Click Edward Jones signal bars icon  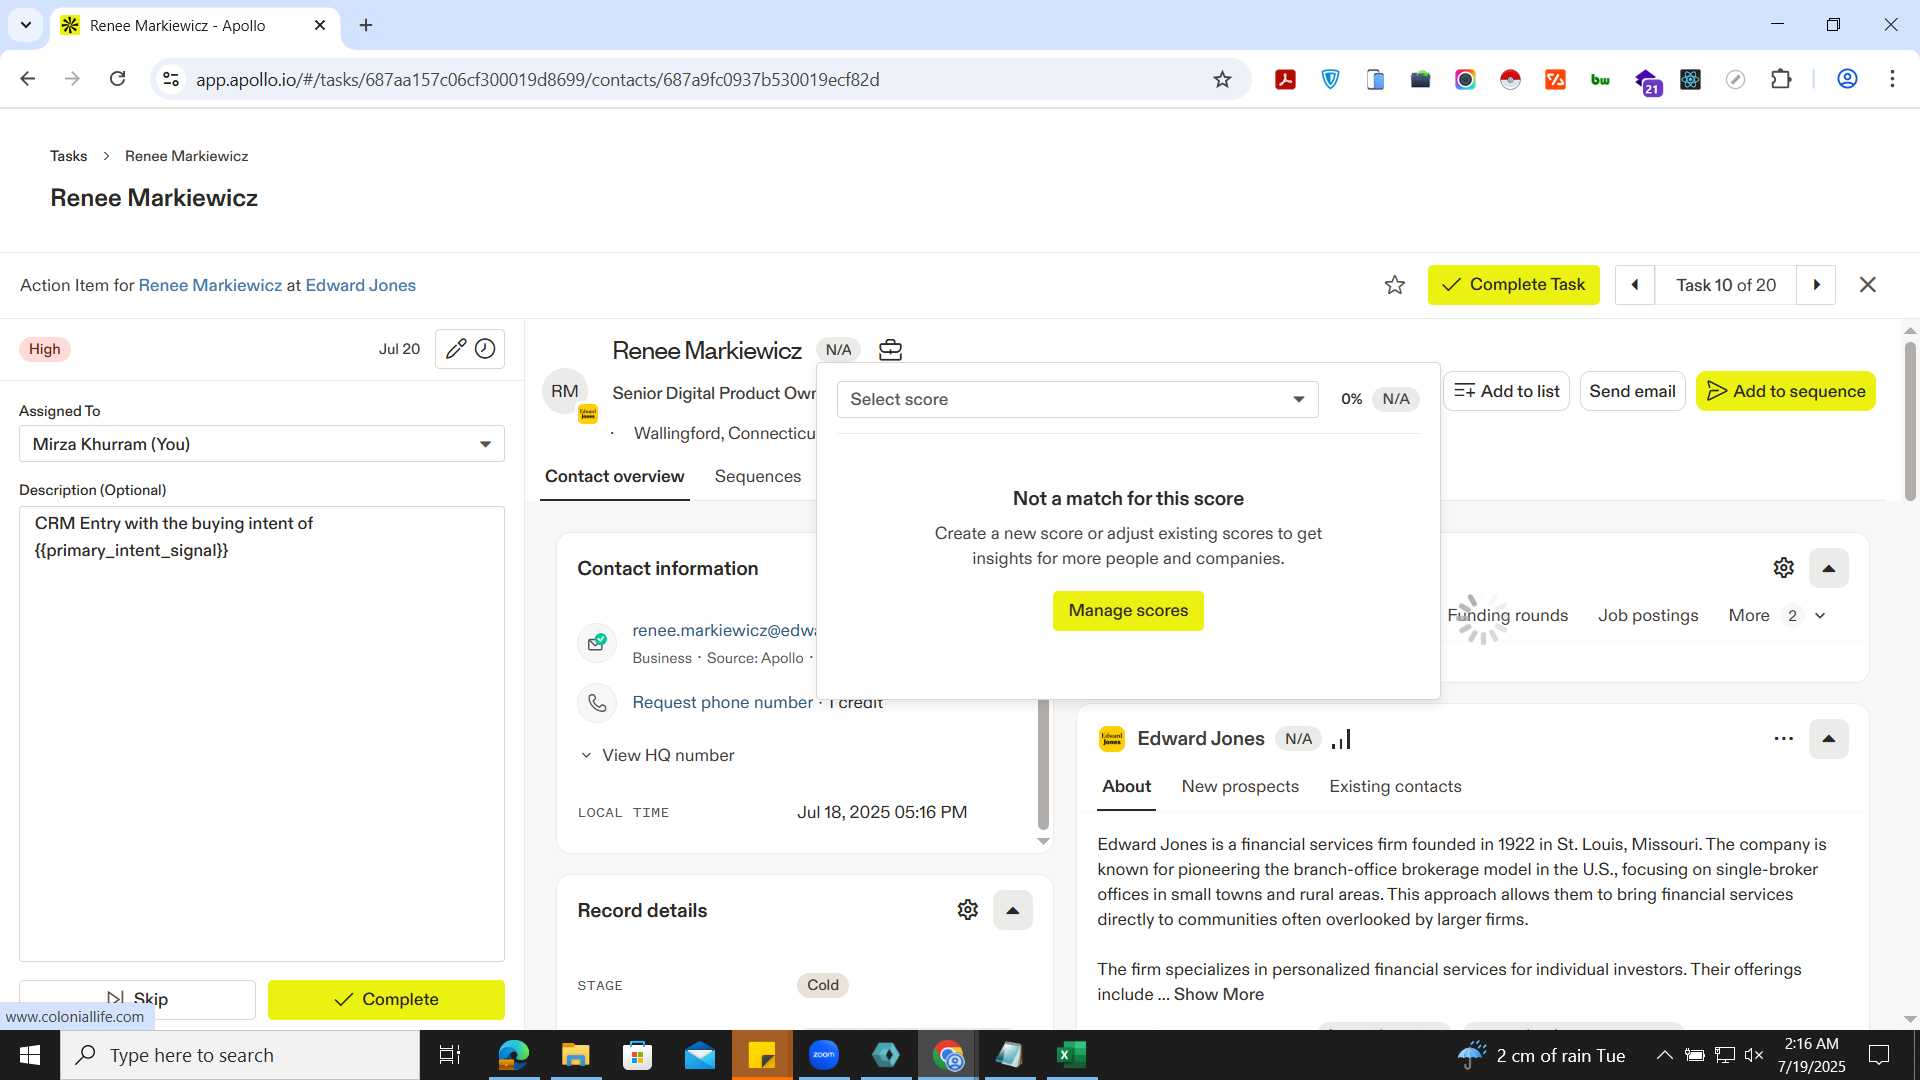[x=1342, y=739]
